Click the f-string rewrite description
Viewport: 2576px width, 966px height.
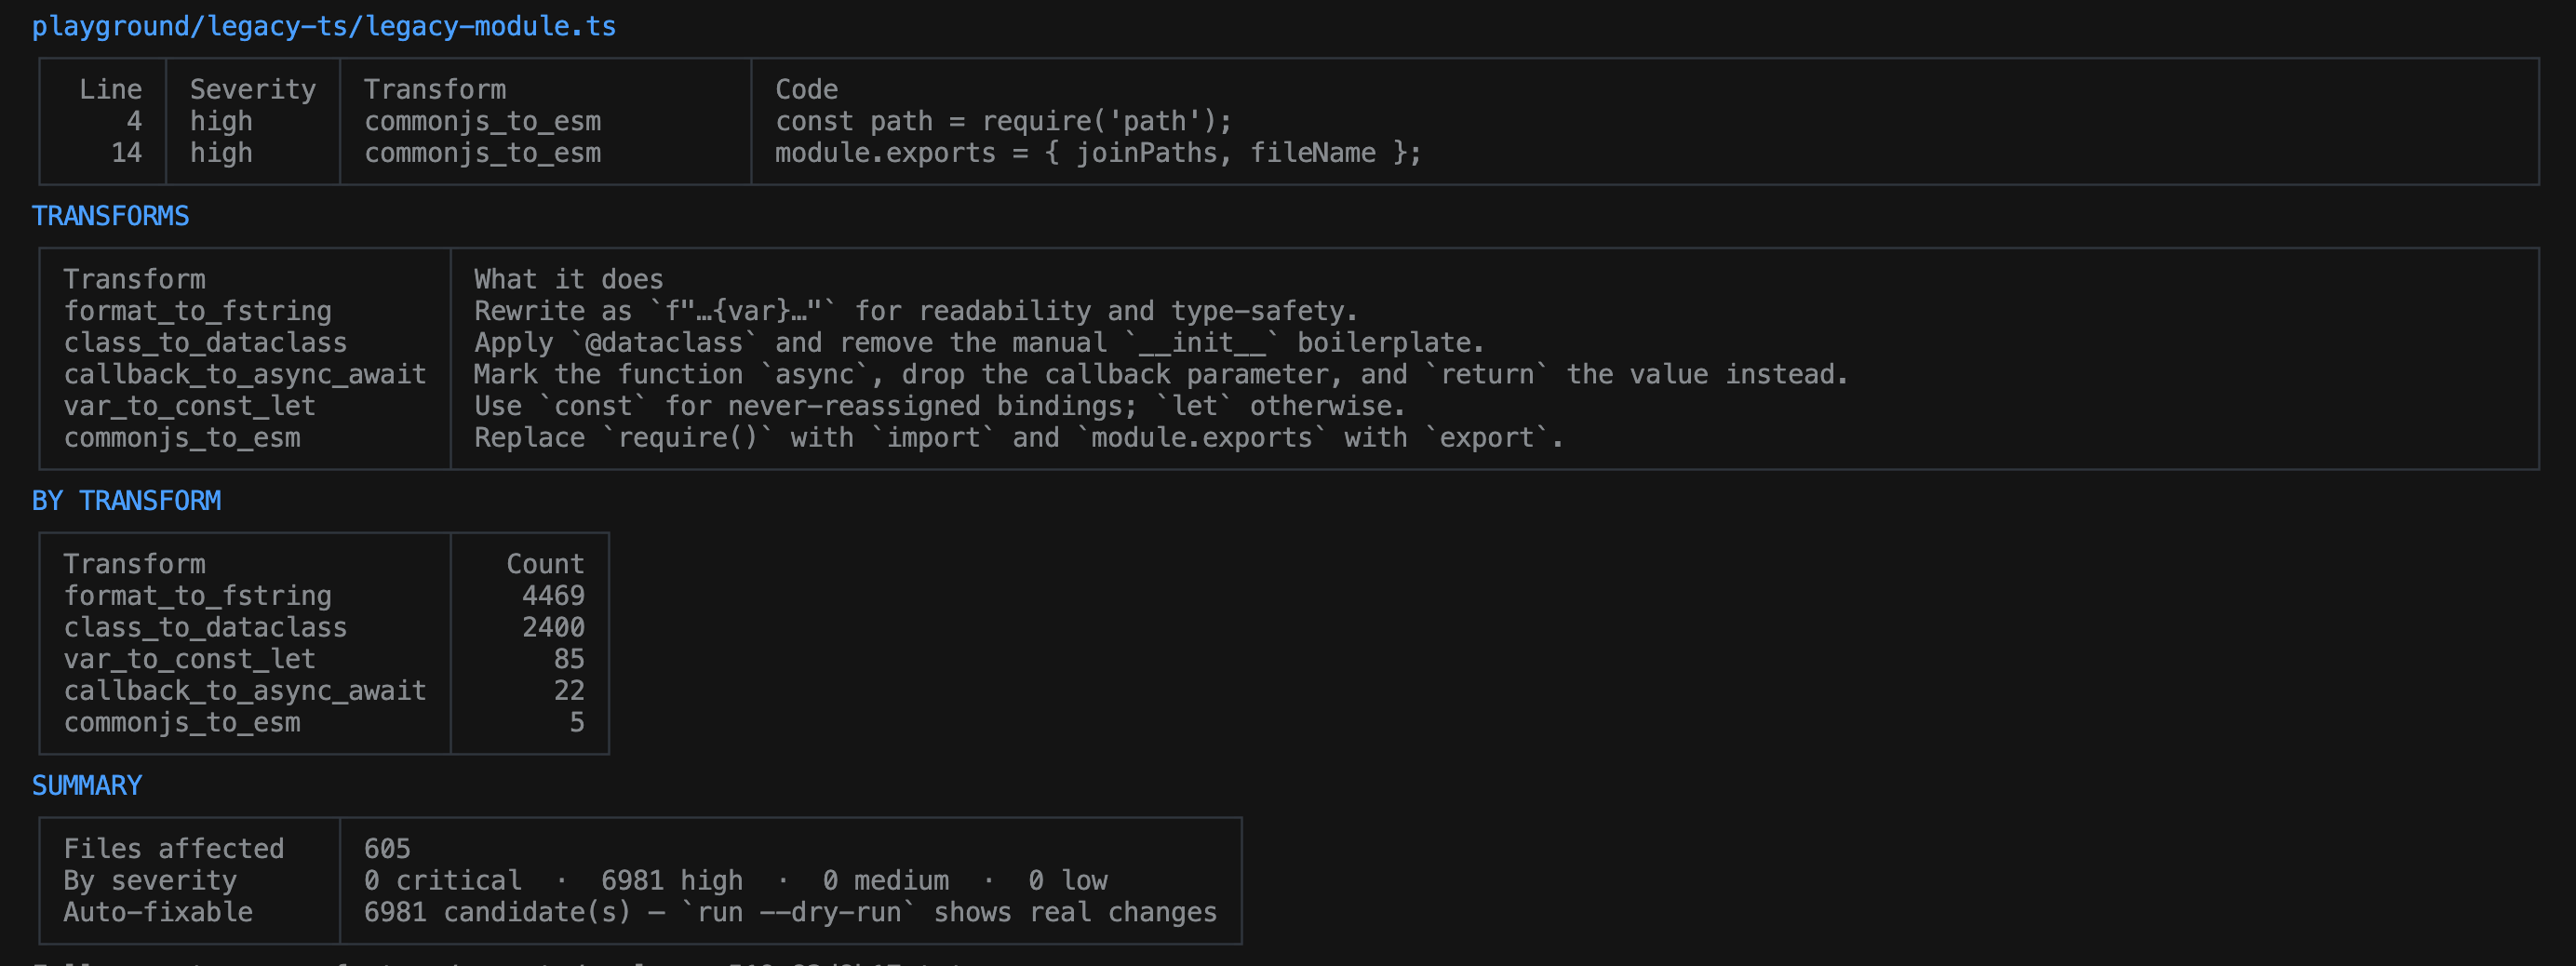(916, 311)
